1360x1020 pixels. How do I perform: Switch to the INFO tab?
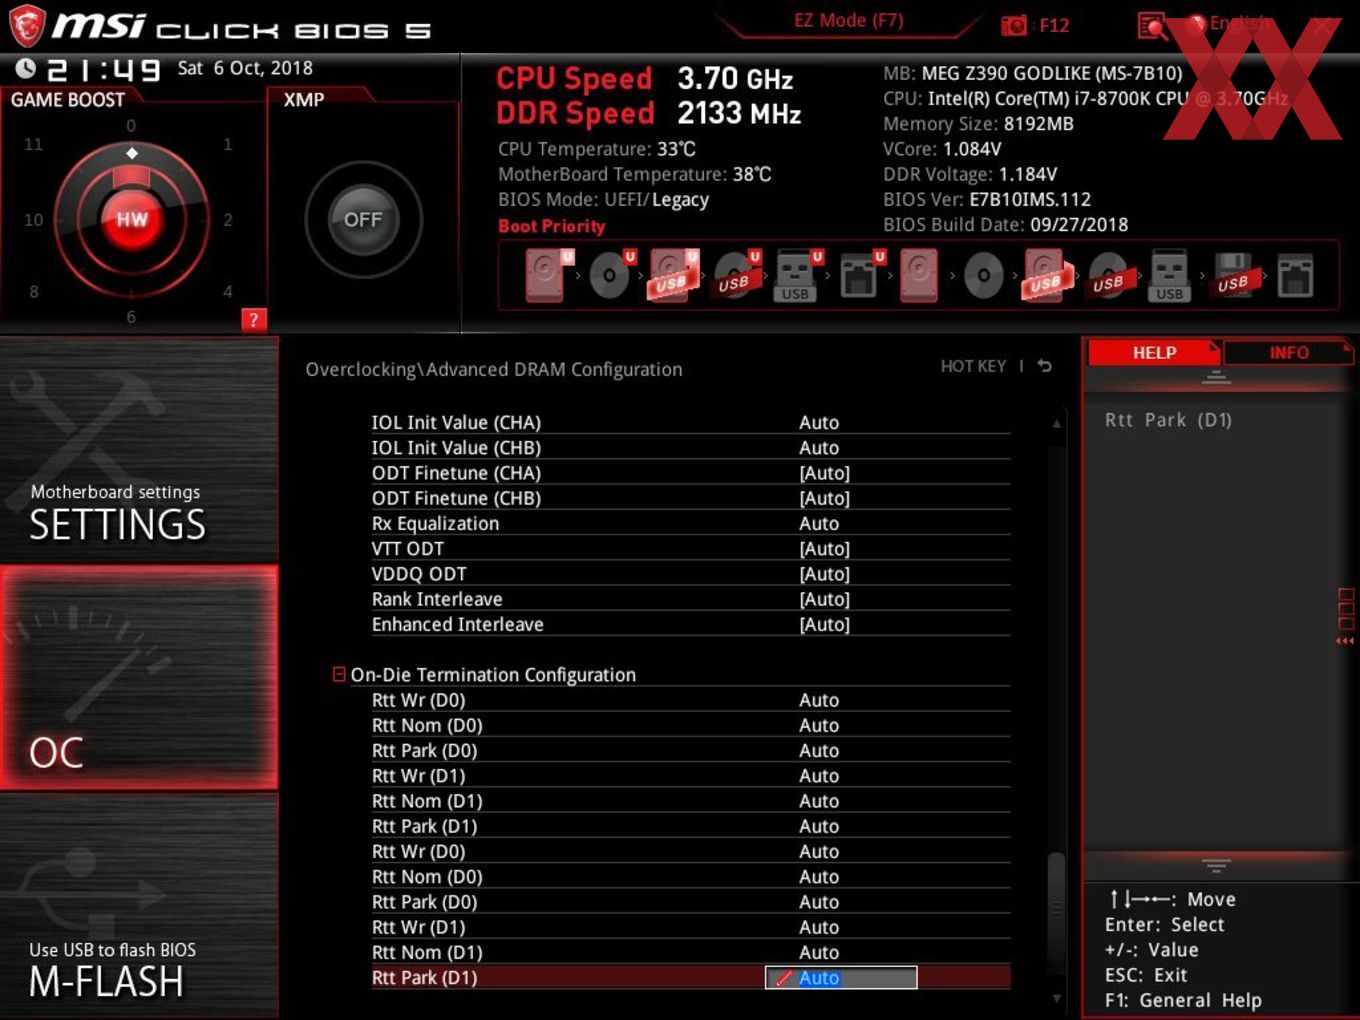pos(1288,352)
